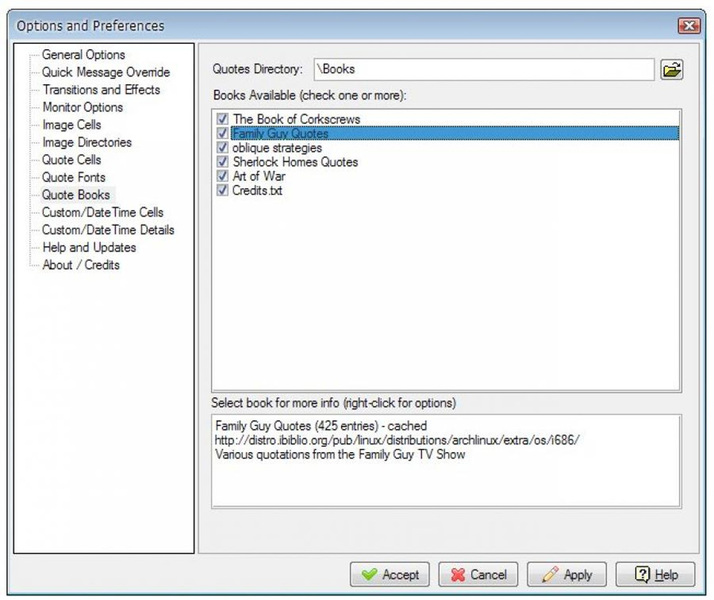This screenshot has width=714, height=600.
Task: Open Image Directories settings
Action: 87,142
